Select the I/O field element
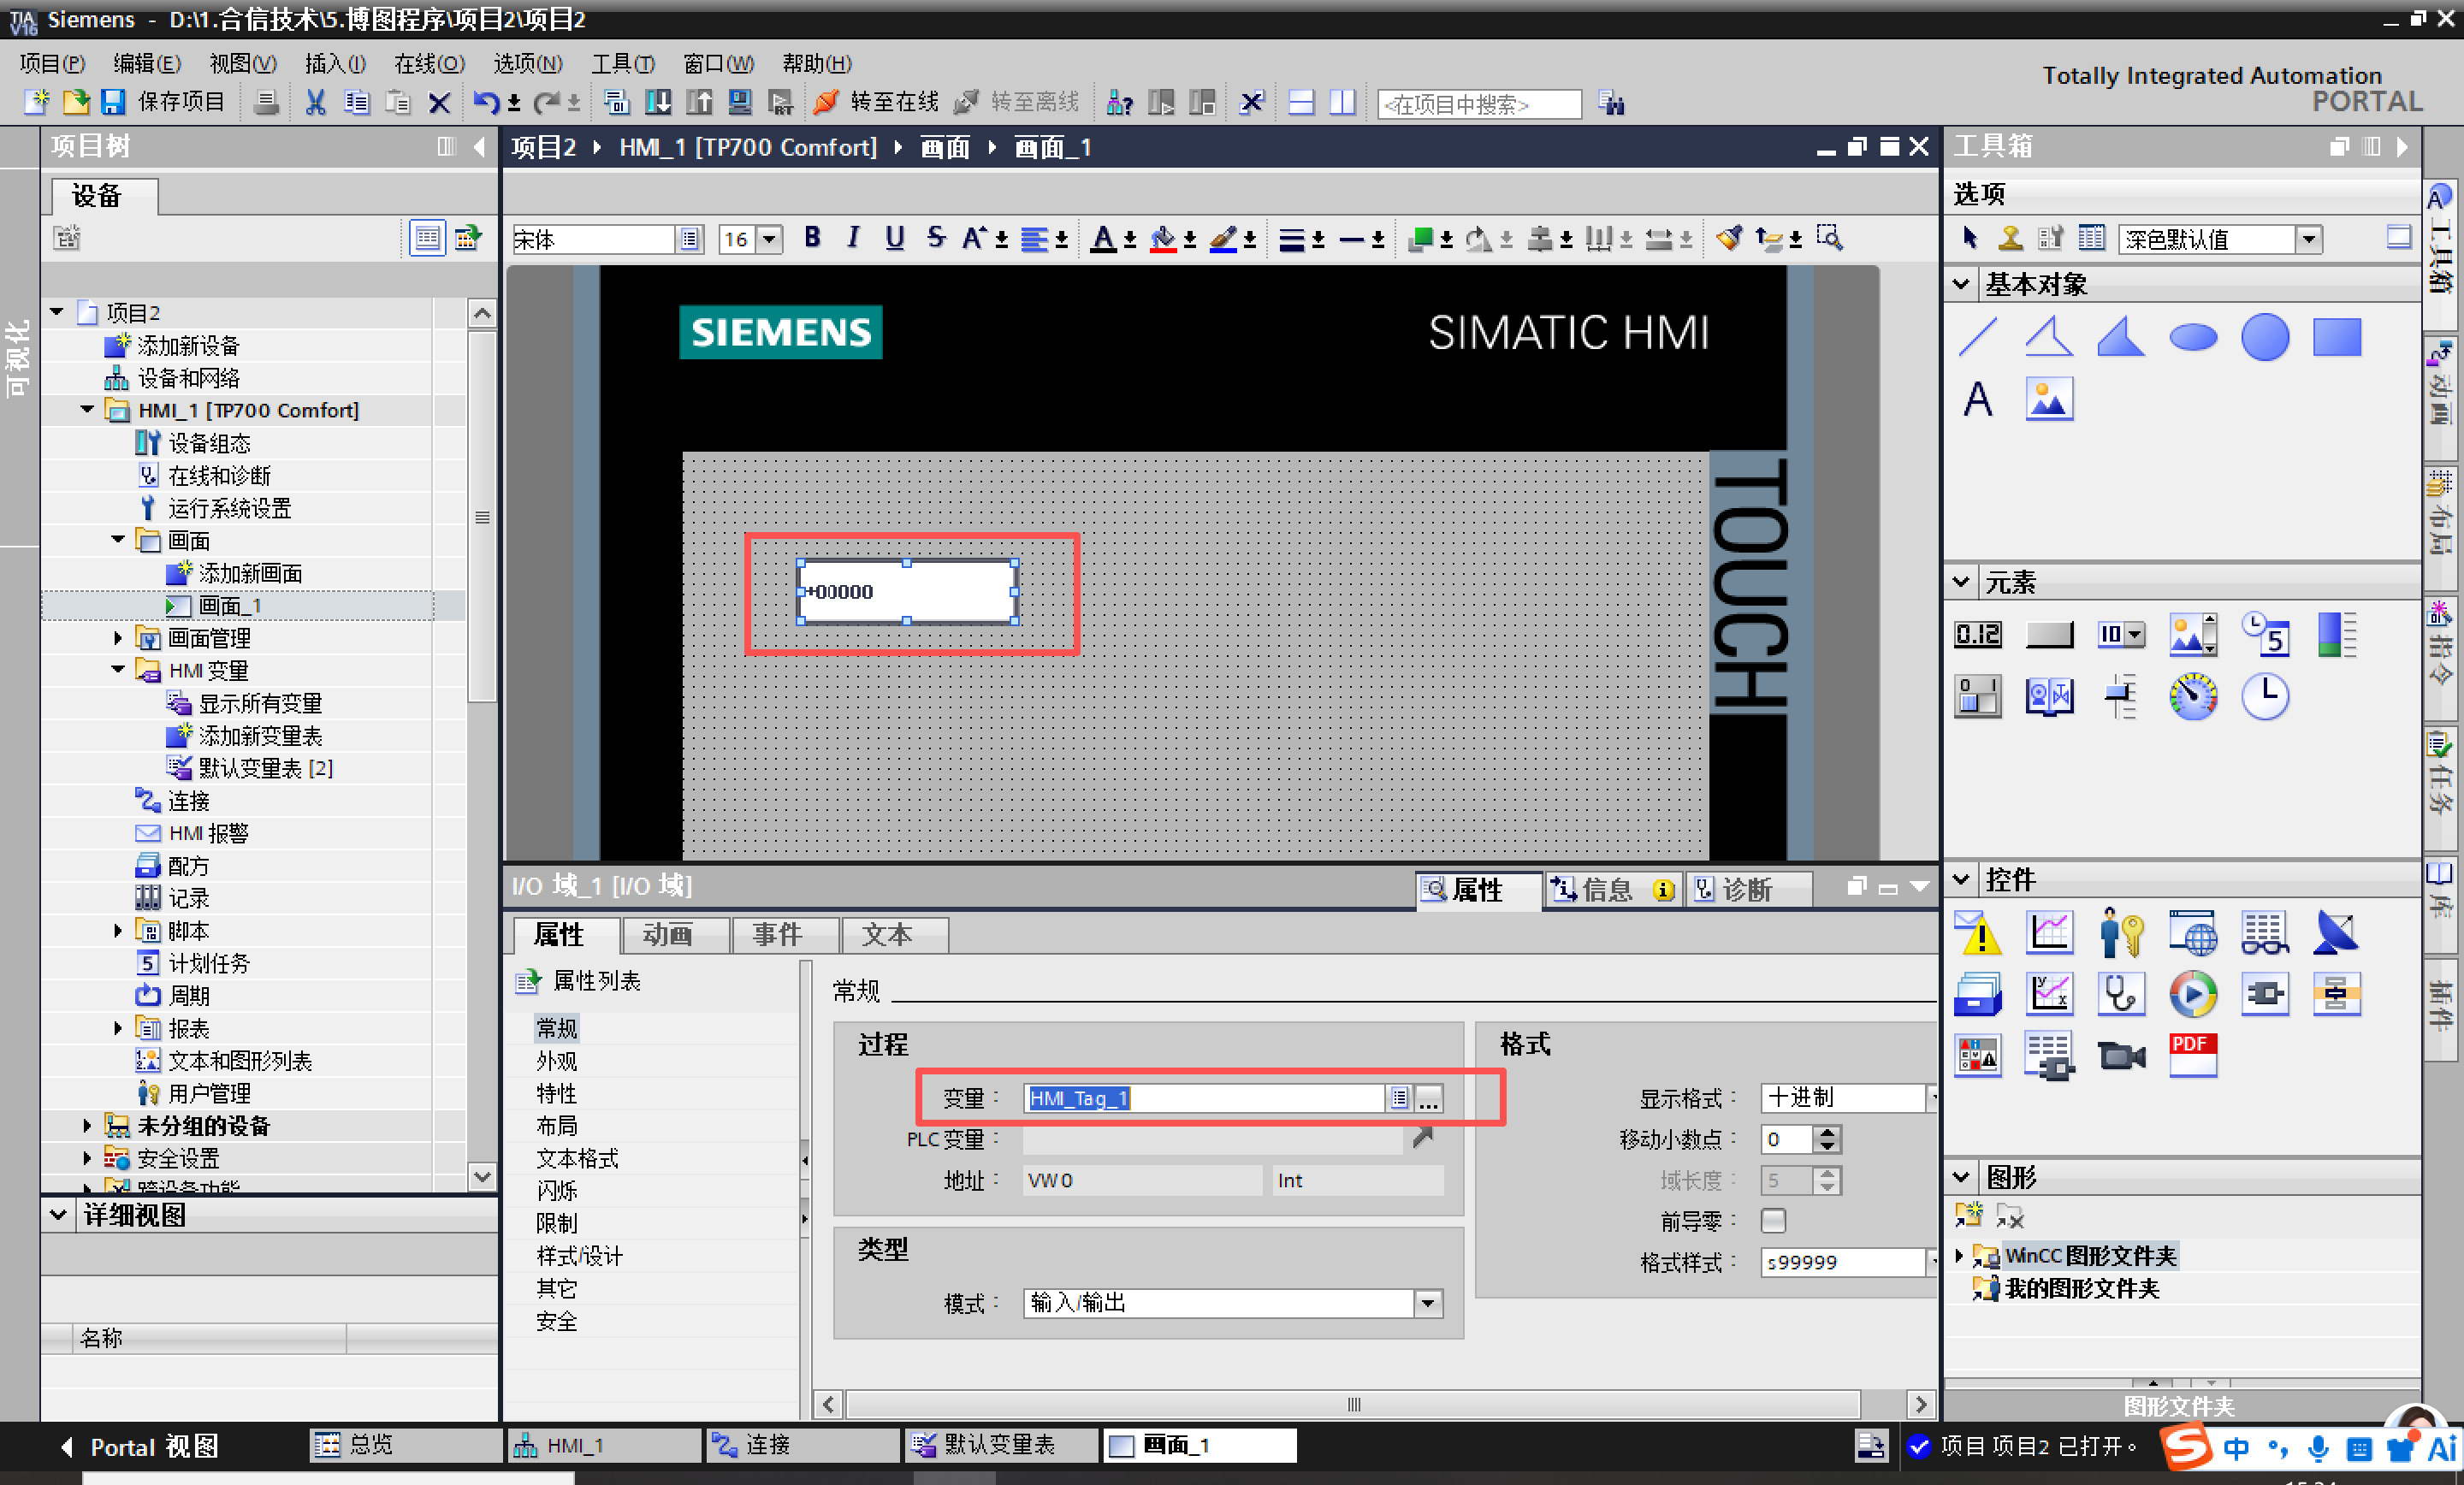2464x1485 pixels. tap(1977, 634)
